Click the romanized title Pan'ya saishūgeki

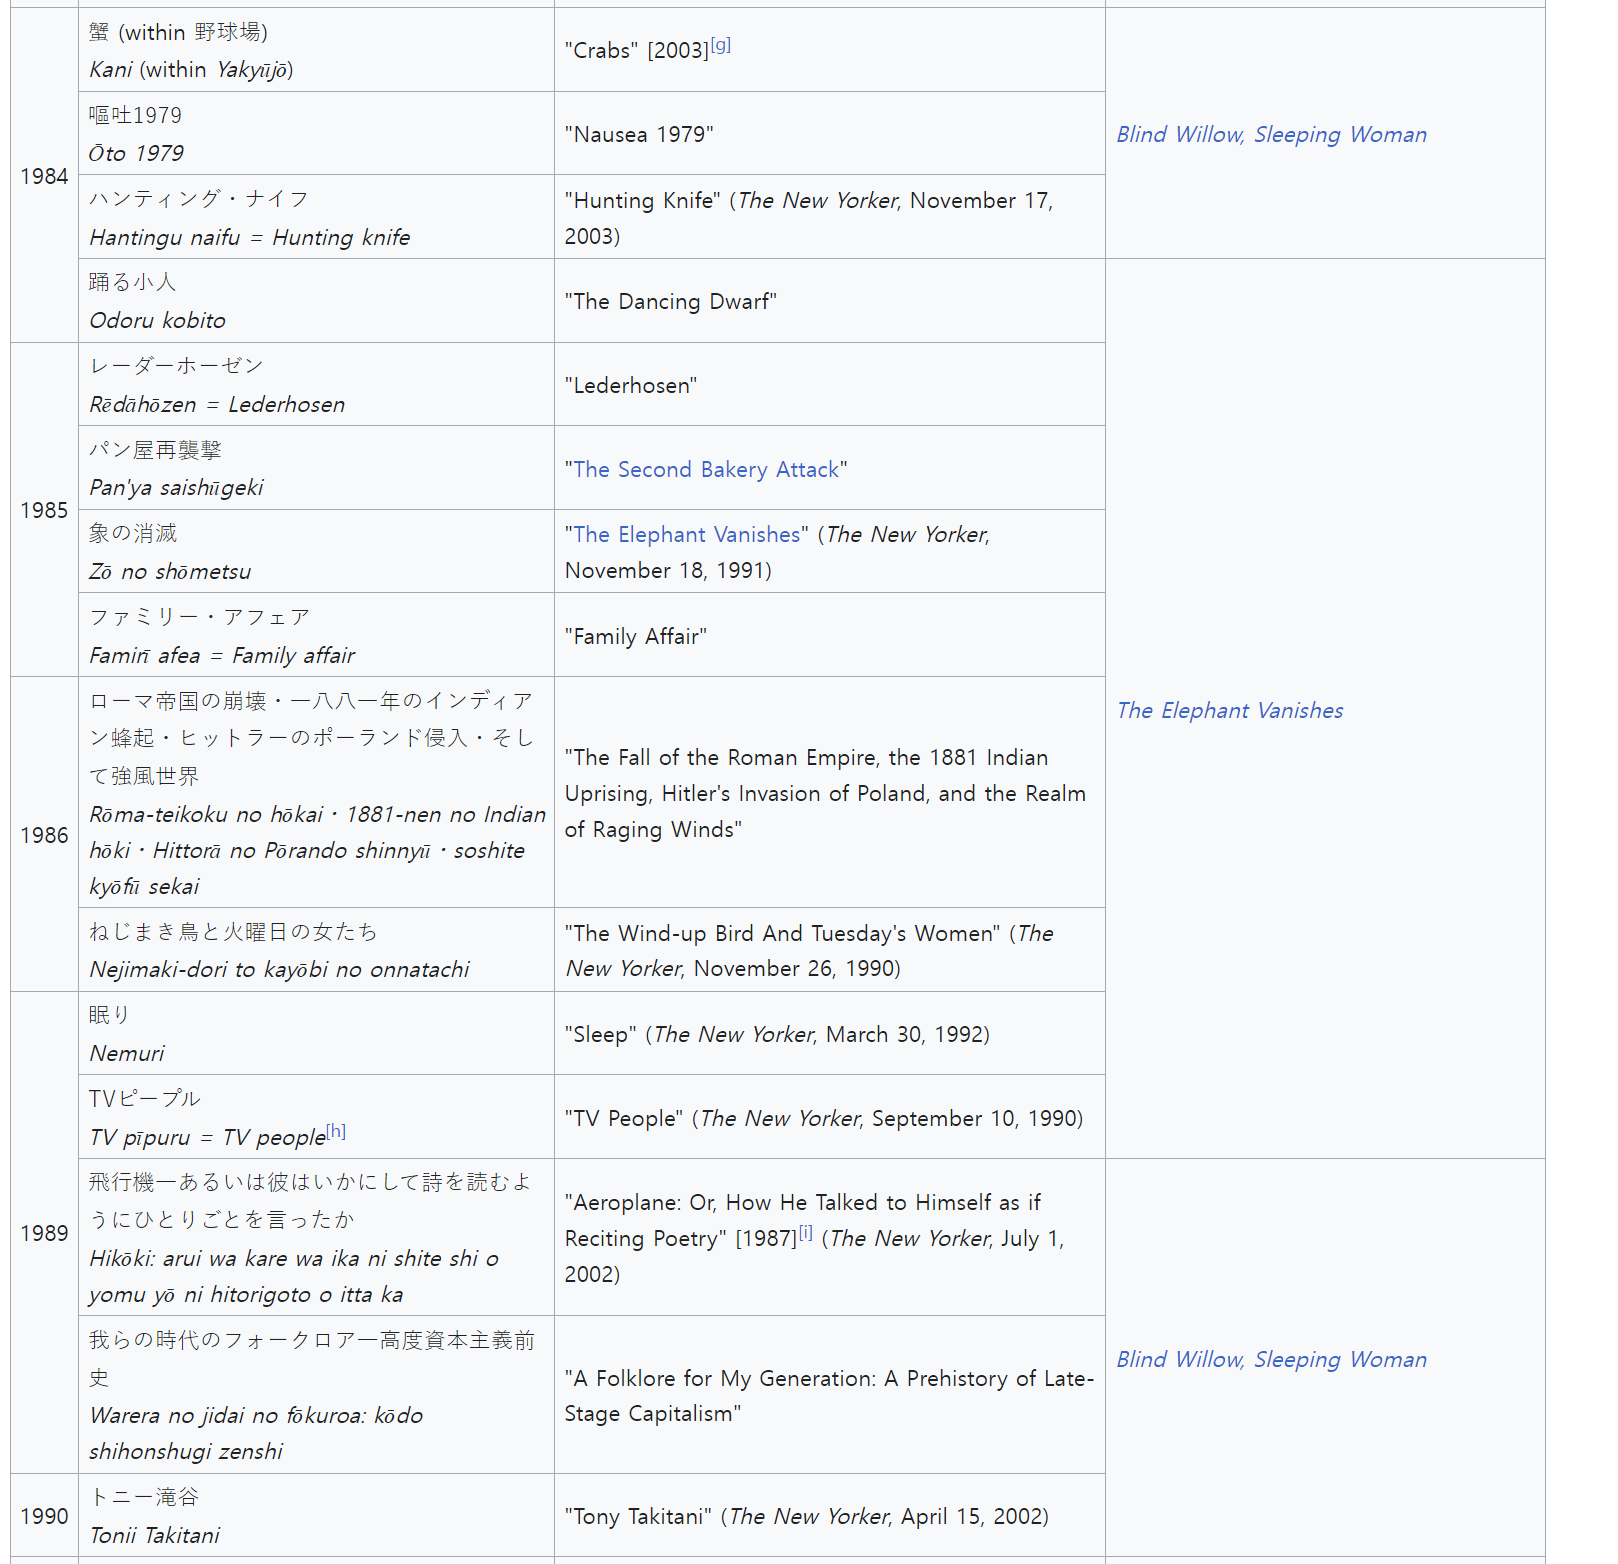click(x=176, y=487)
